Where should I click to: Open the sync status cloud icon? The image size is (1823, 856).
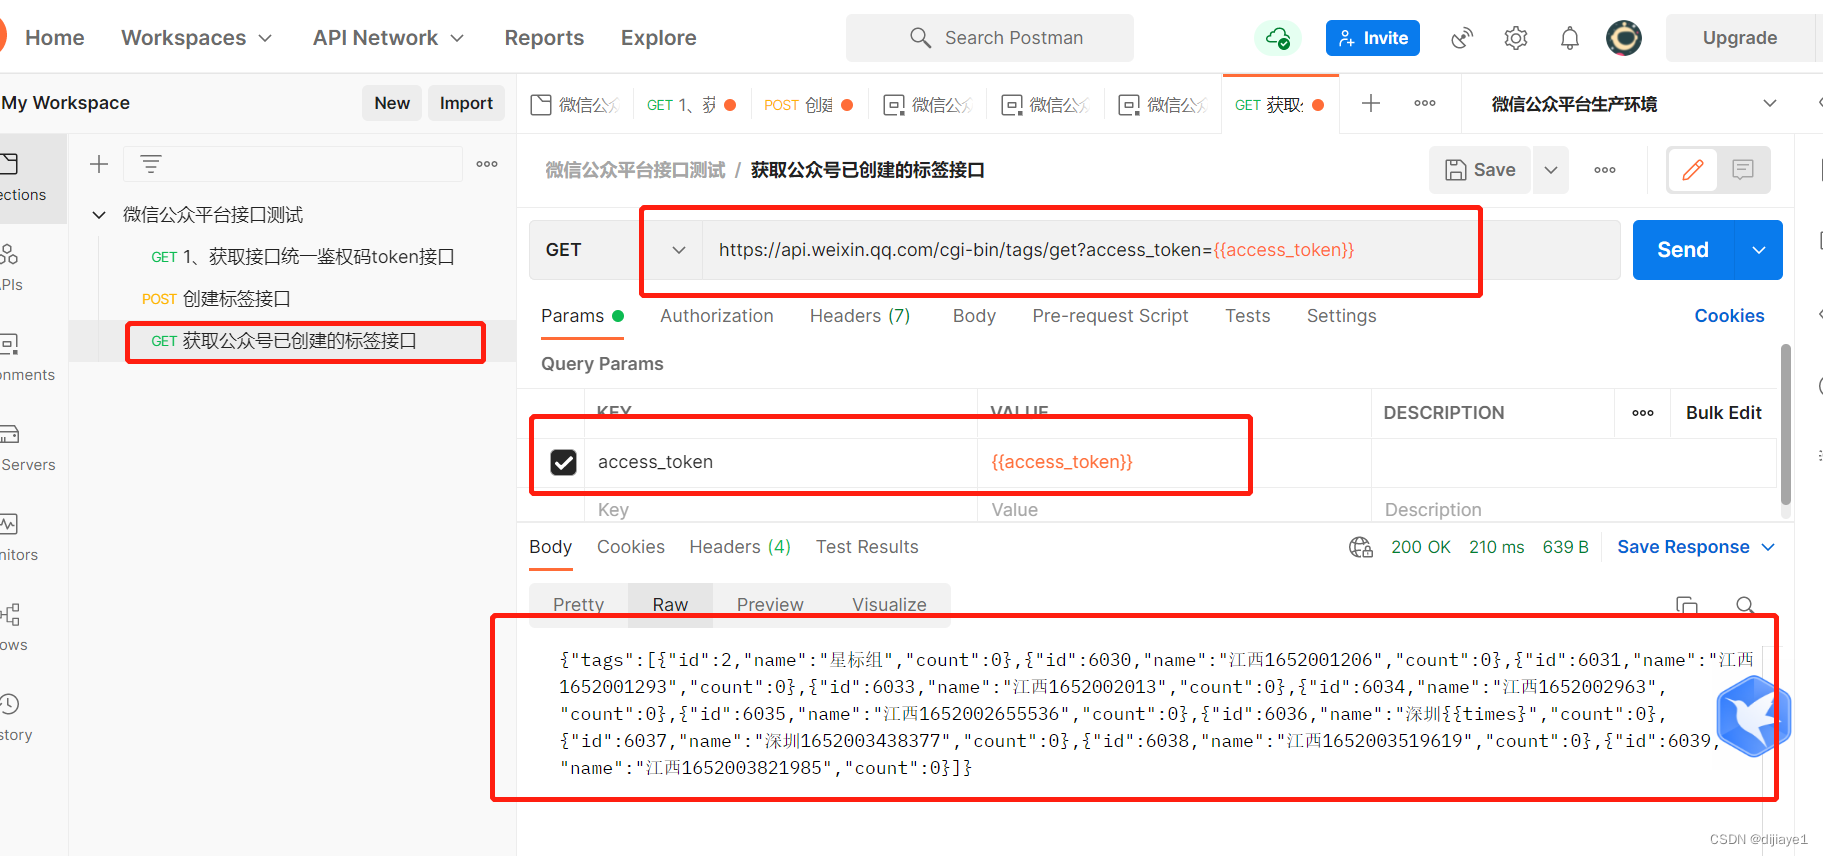[1277, 38]
